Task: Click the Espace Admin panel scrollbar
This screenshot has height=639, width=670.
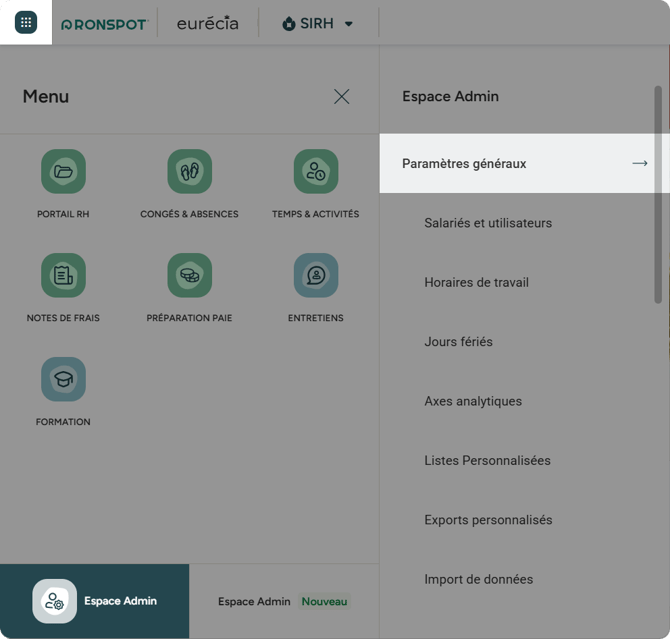Action: (658, 200)
